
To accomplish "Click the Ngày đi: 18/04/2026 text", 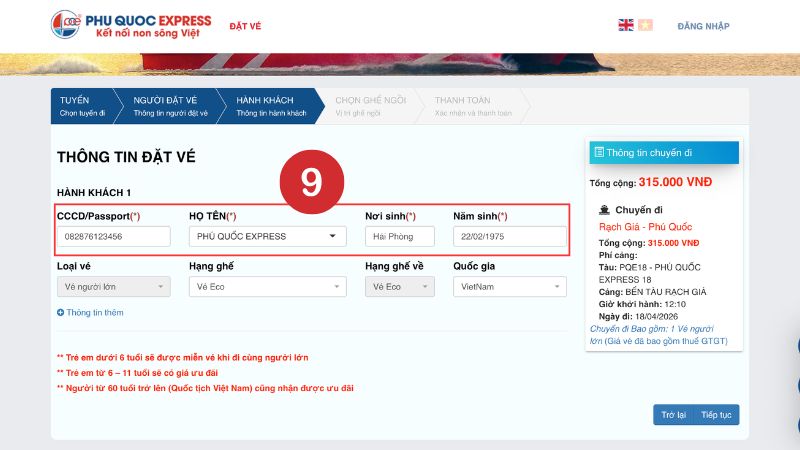I will (x=638, y=316).
